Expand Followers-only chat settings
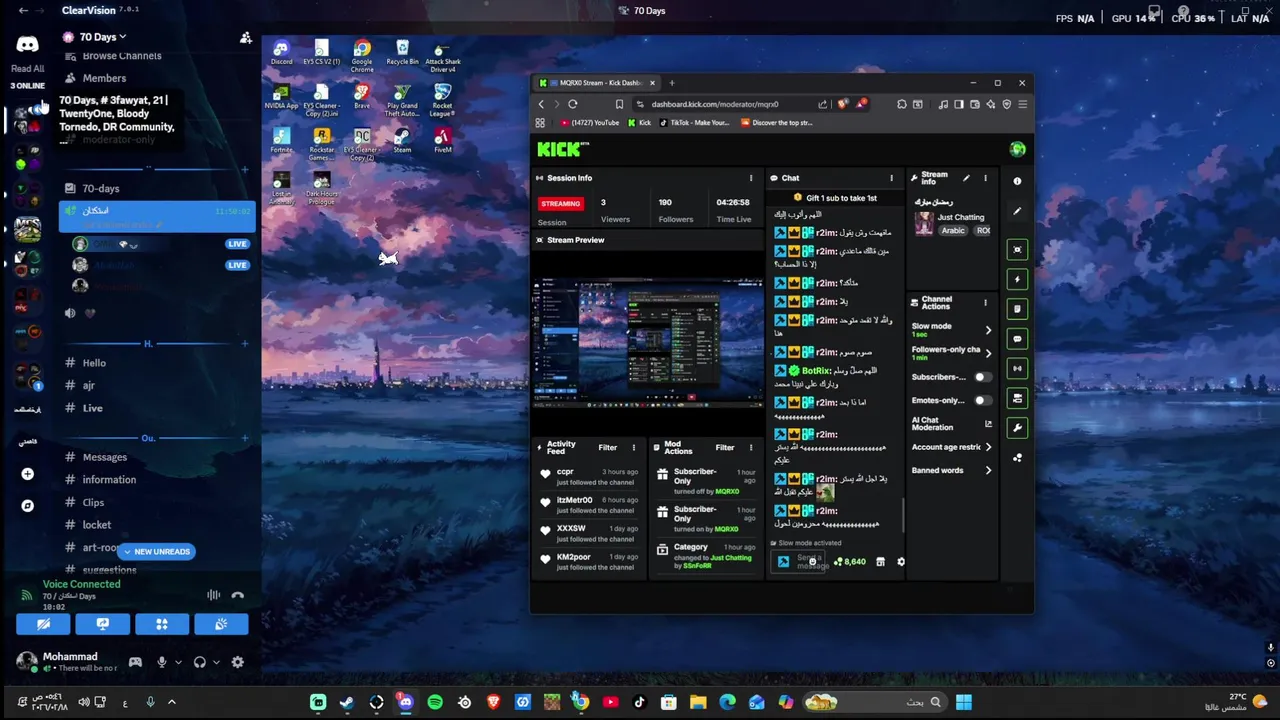Viewport: 1280px width, 720px height. point(988,353)
